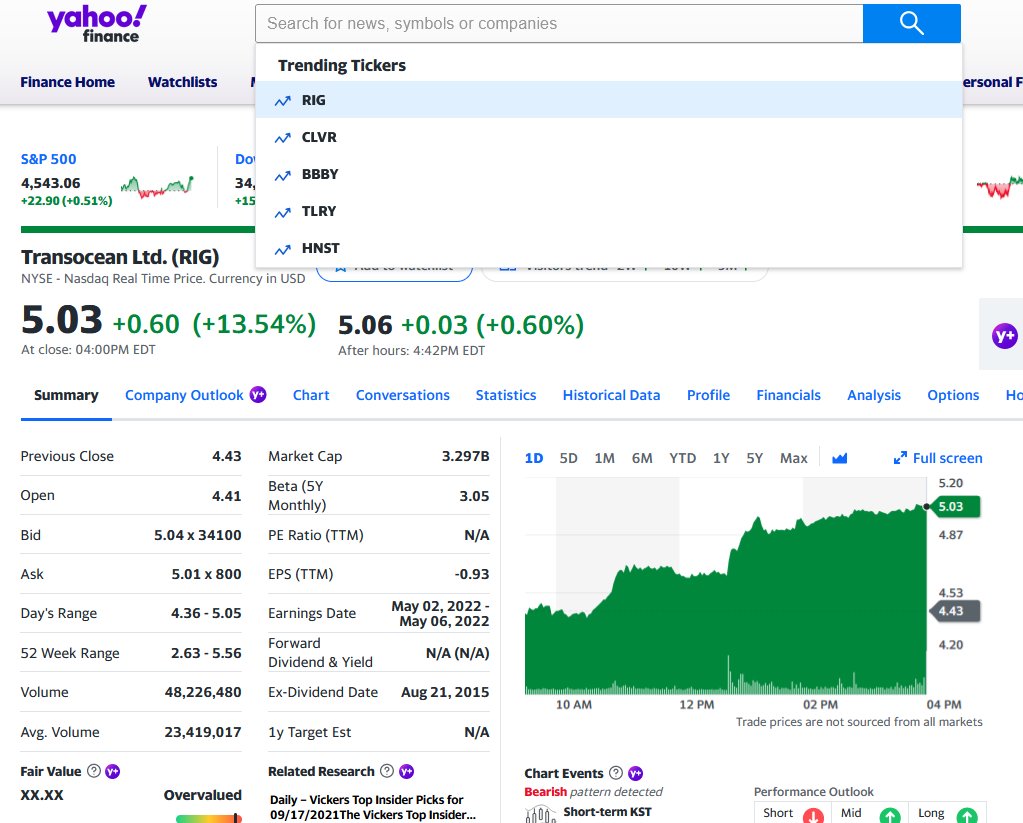Click the Y+ badge next to Company Outlook
1023x823 pixels.
[x=258, y=394]
